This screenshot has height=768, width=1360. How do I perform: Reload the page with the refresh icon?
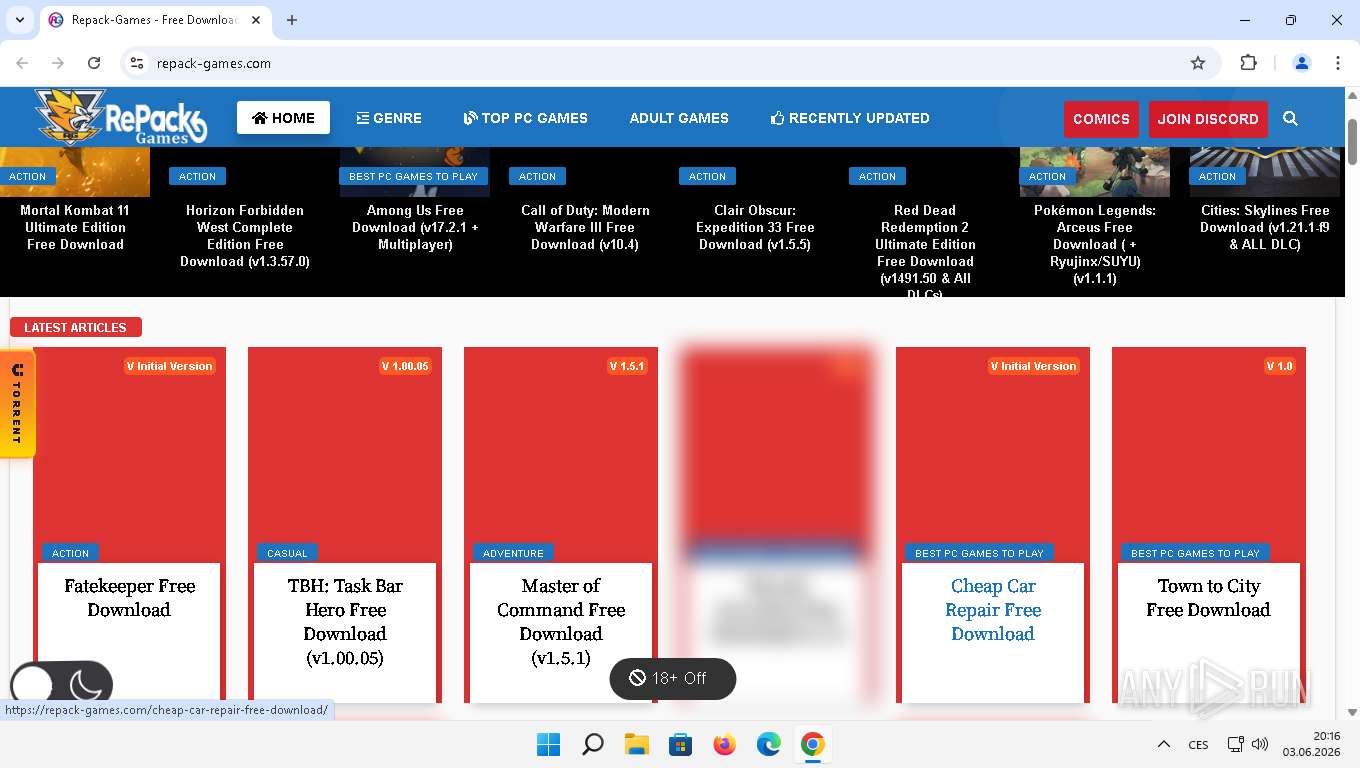tap(94, 63)
